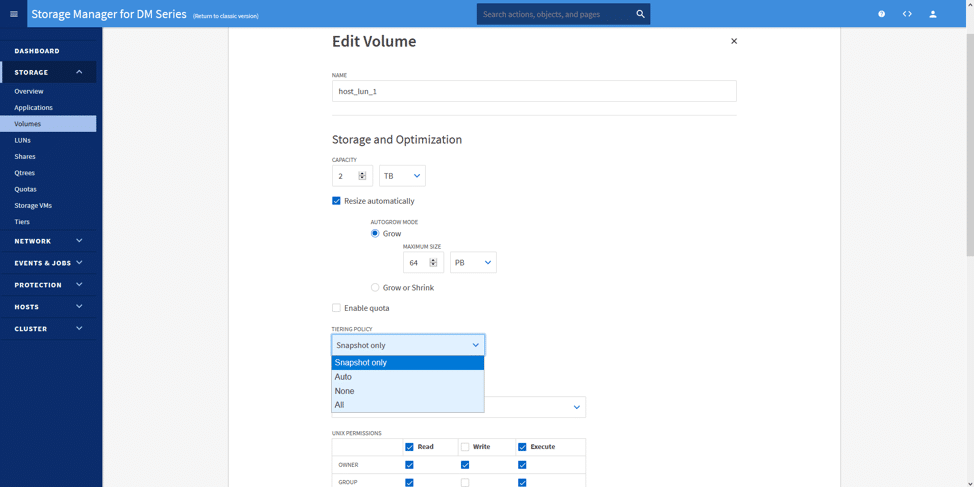Expand the Network sidebar section
The width and height of the screenshot is (974, 487).
79,240
